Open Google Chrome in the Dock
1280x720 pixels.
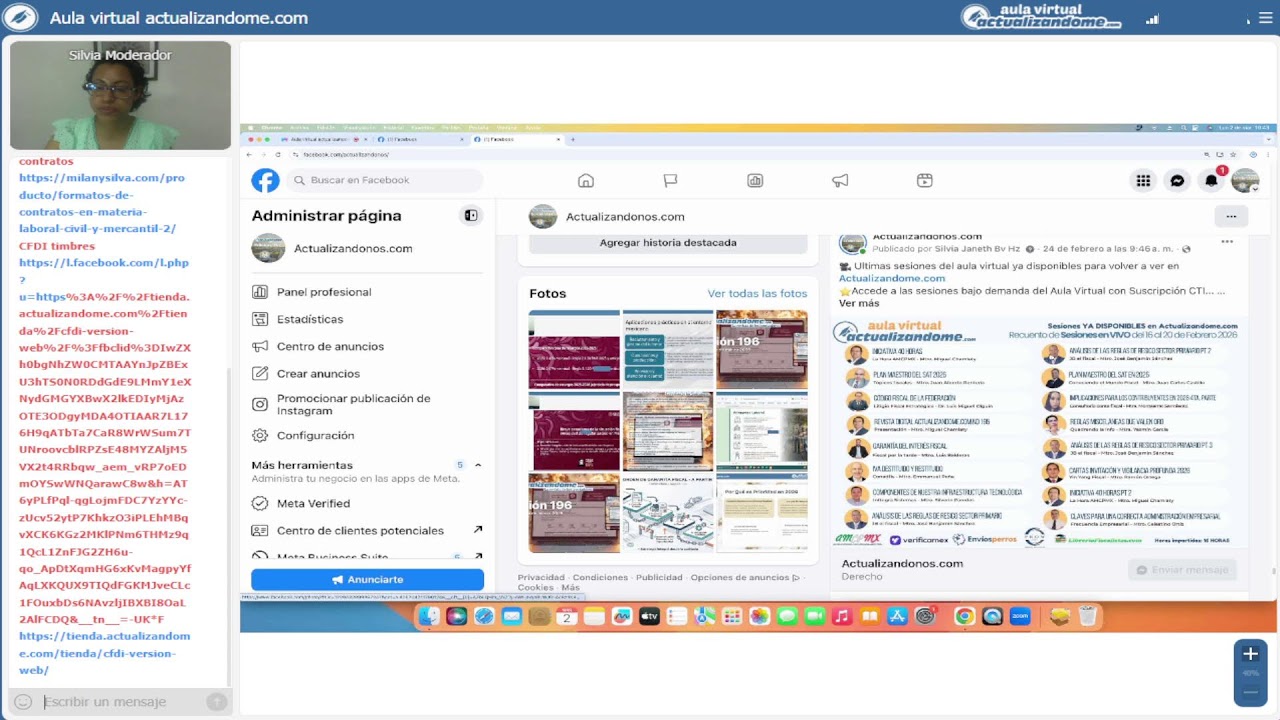point(964,617)
